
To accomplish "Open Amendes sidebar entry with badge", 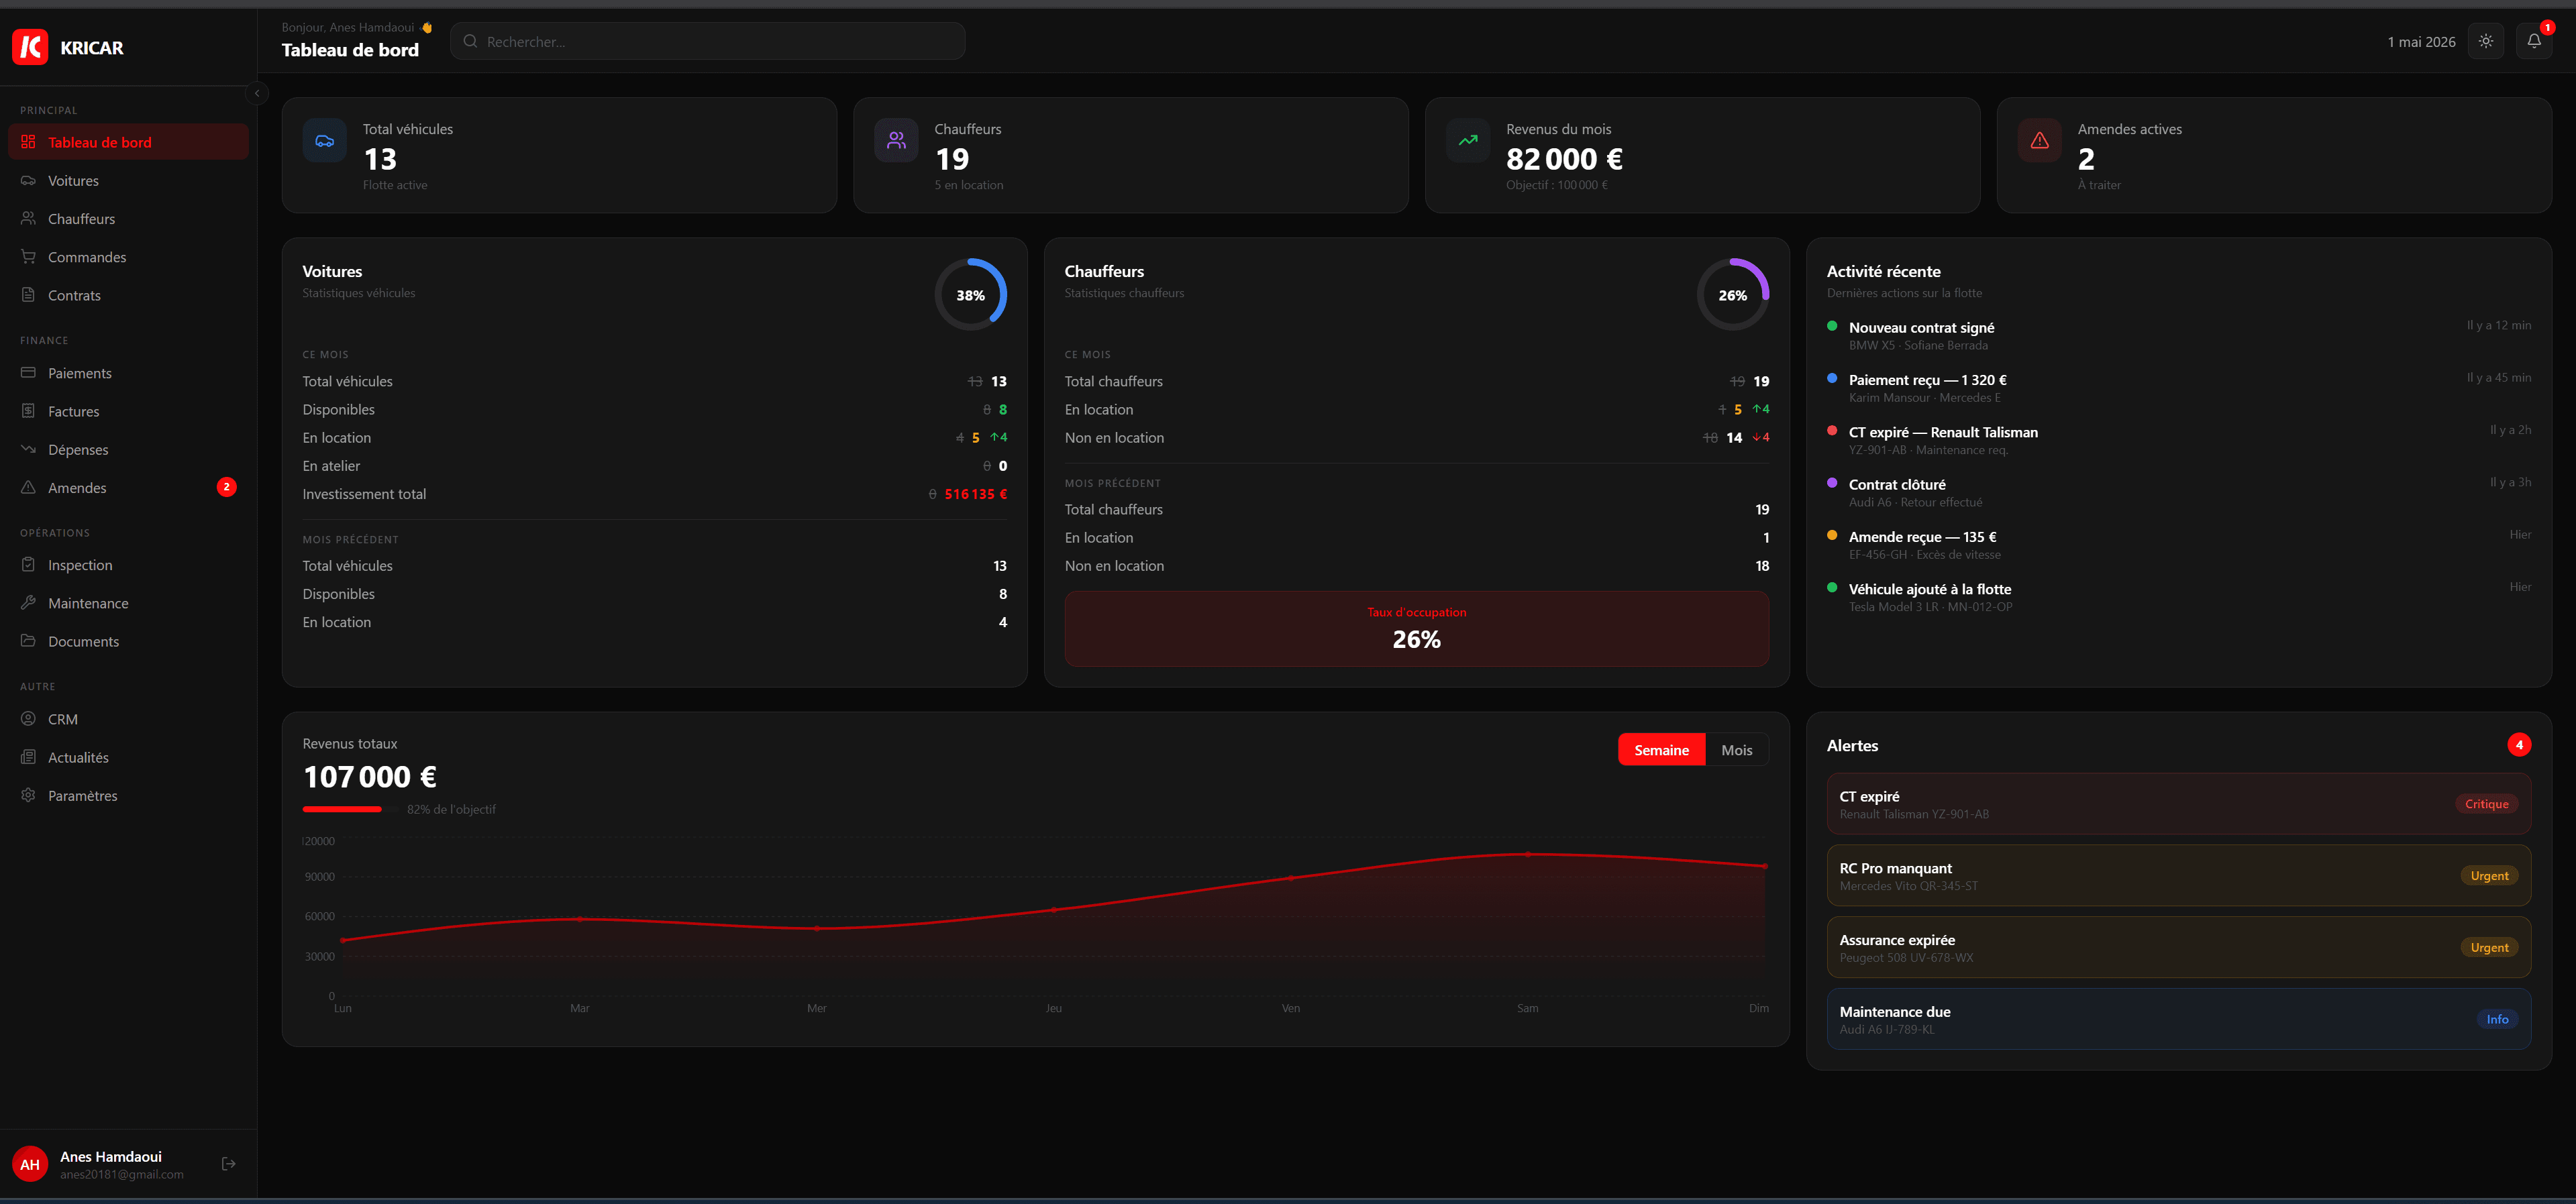I will tap(128, 487).
